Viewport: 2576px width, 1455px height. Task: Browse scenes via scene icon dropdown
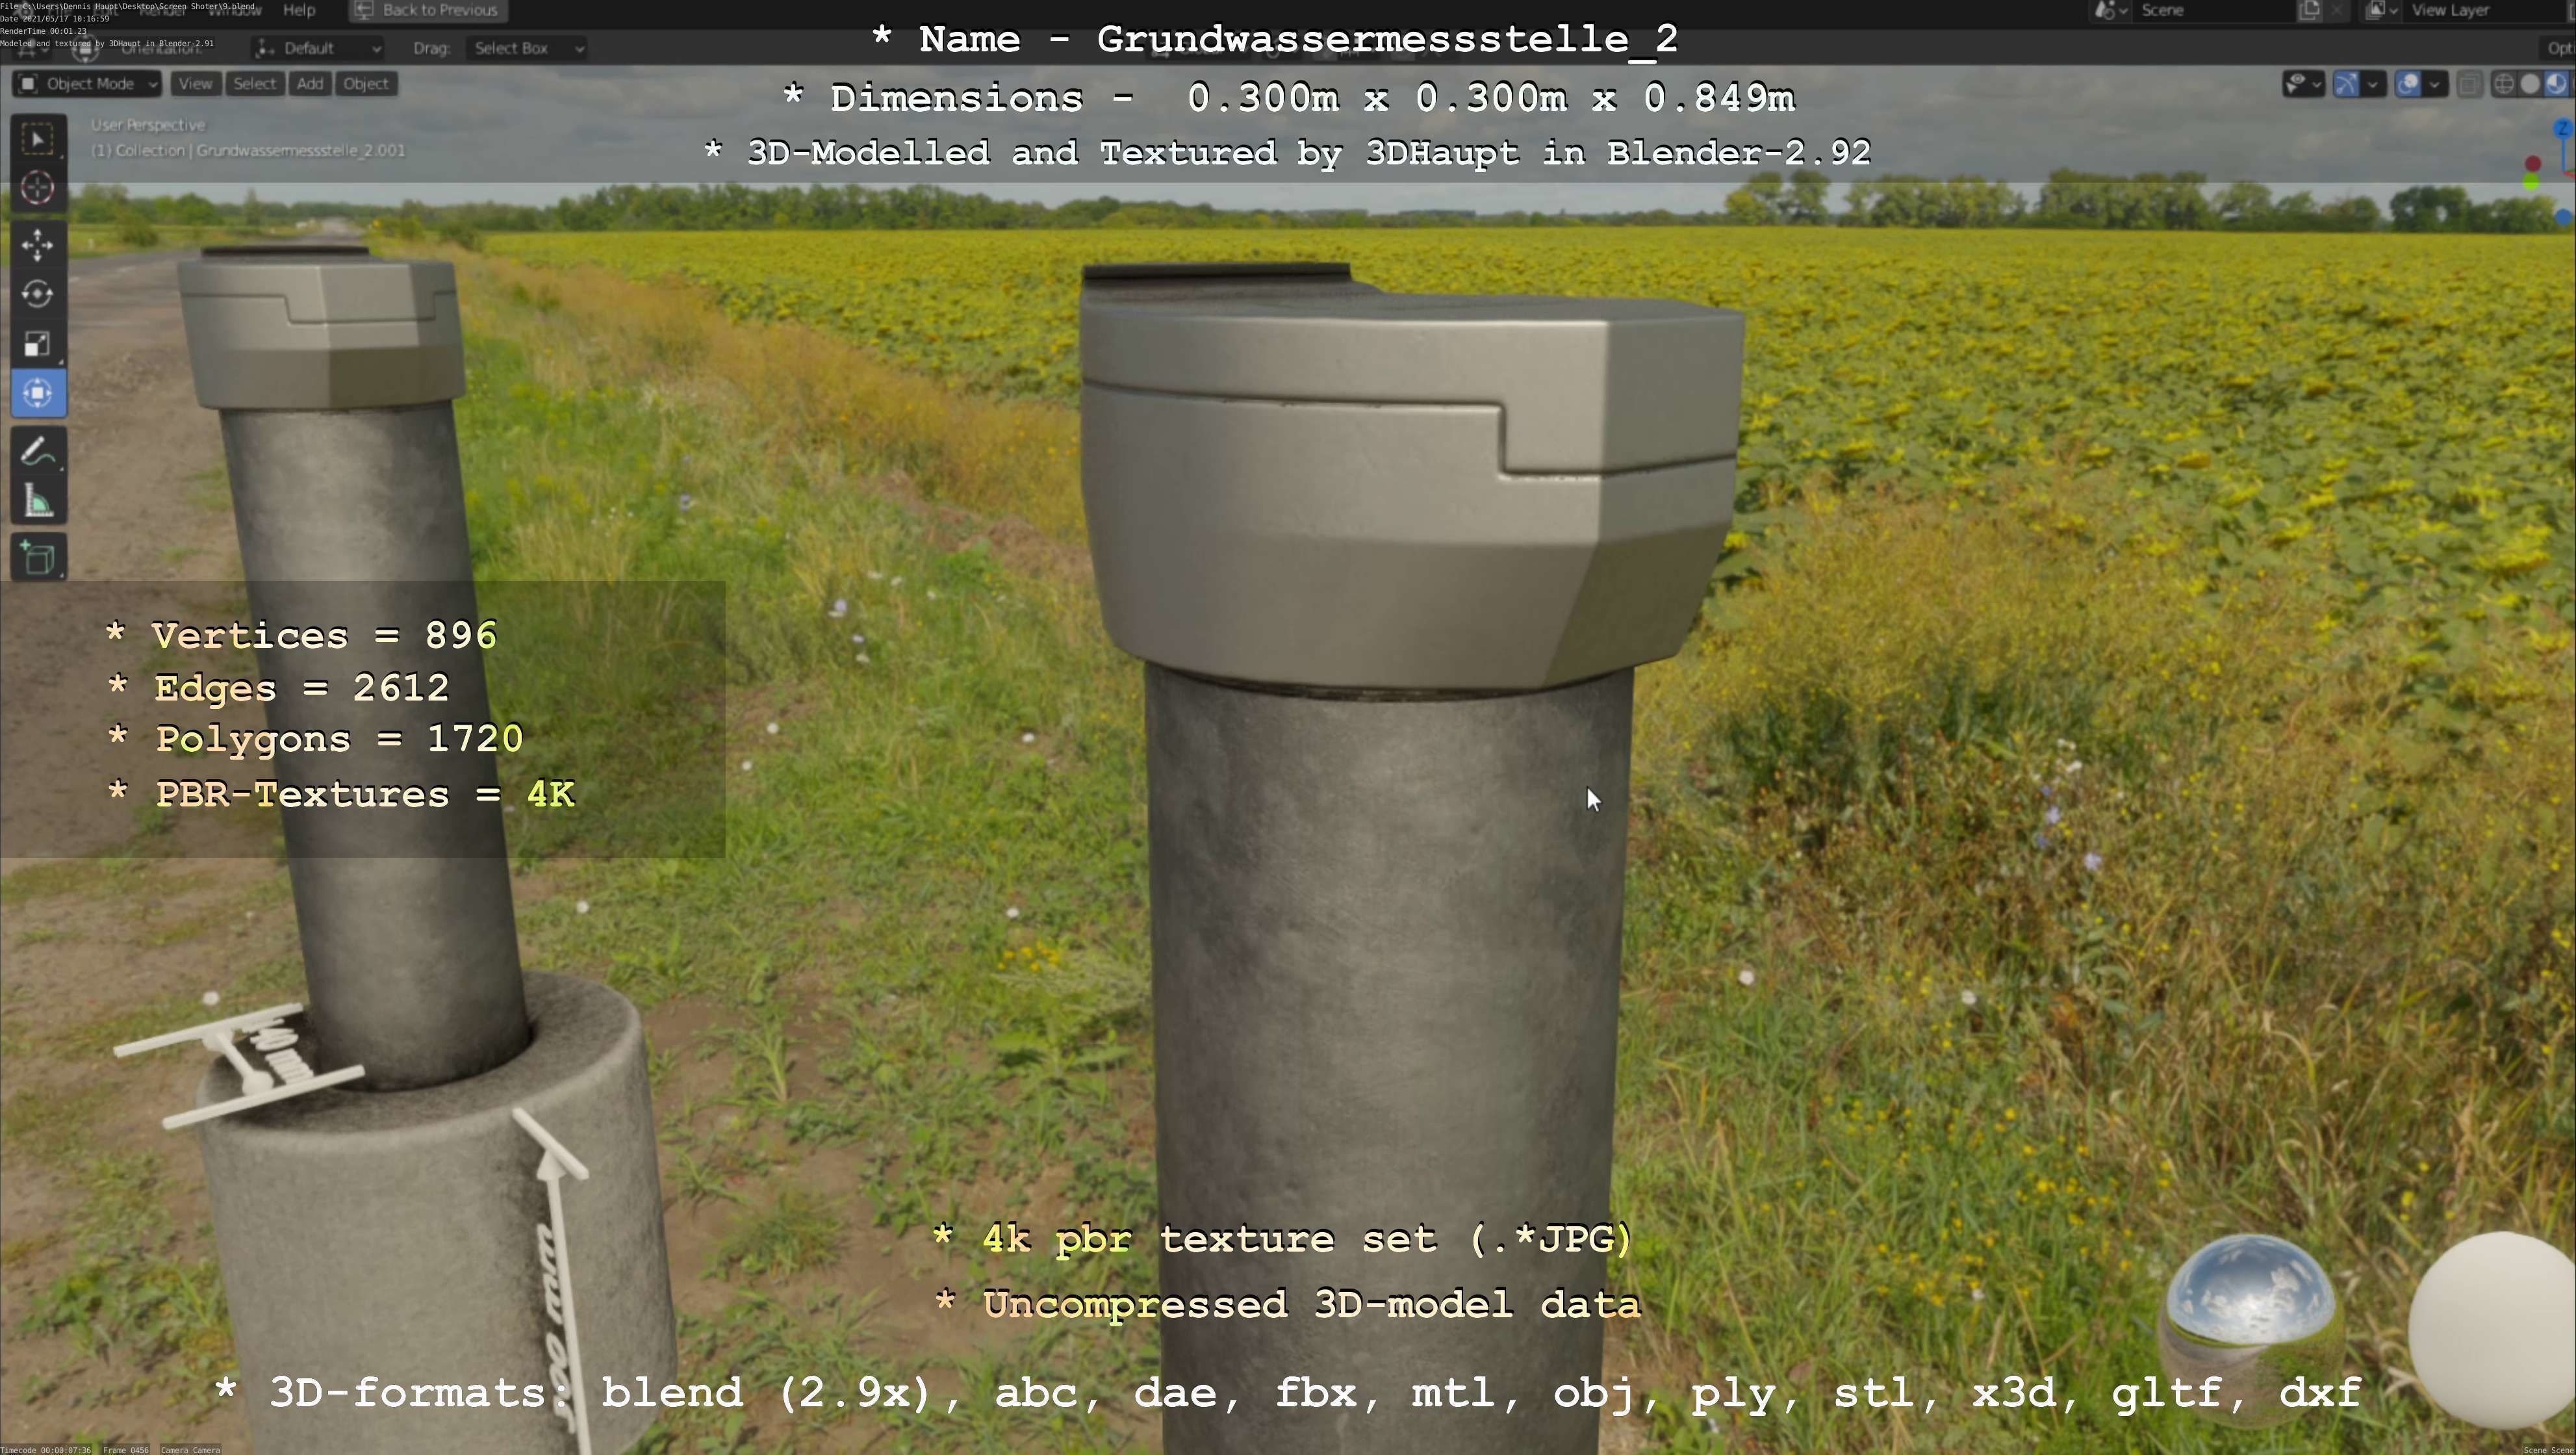coord(2110,10)
